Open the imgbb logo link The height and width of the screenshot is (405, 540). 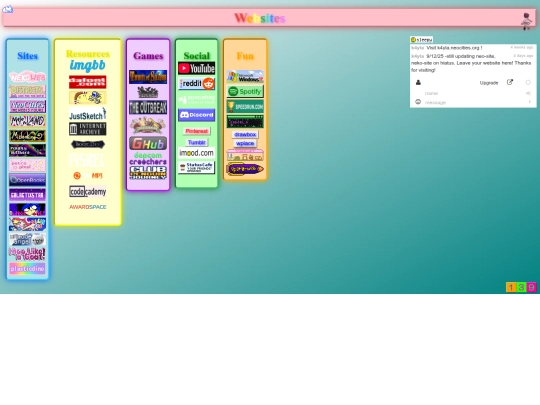[87, 65]
